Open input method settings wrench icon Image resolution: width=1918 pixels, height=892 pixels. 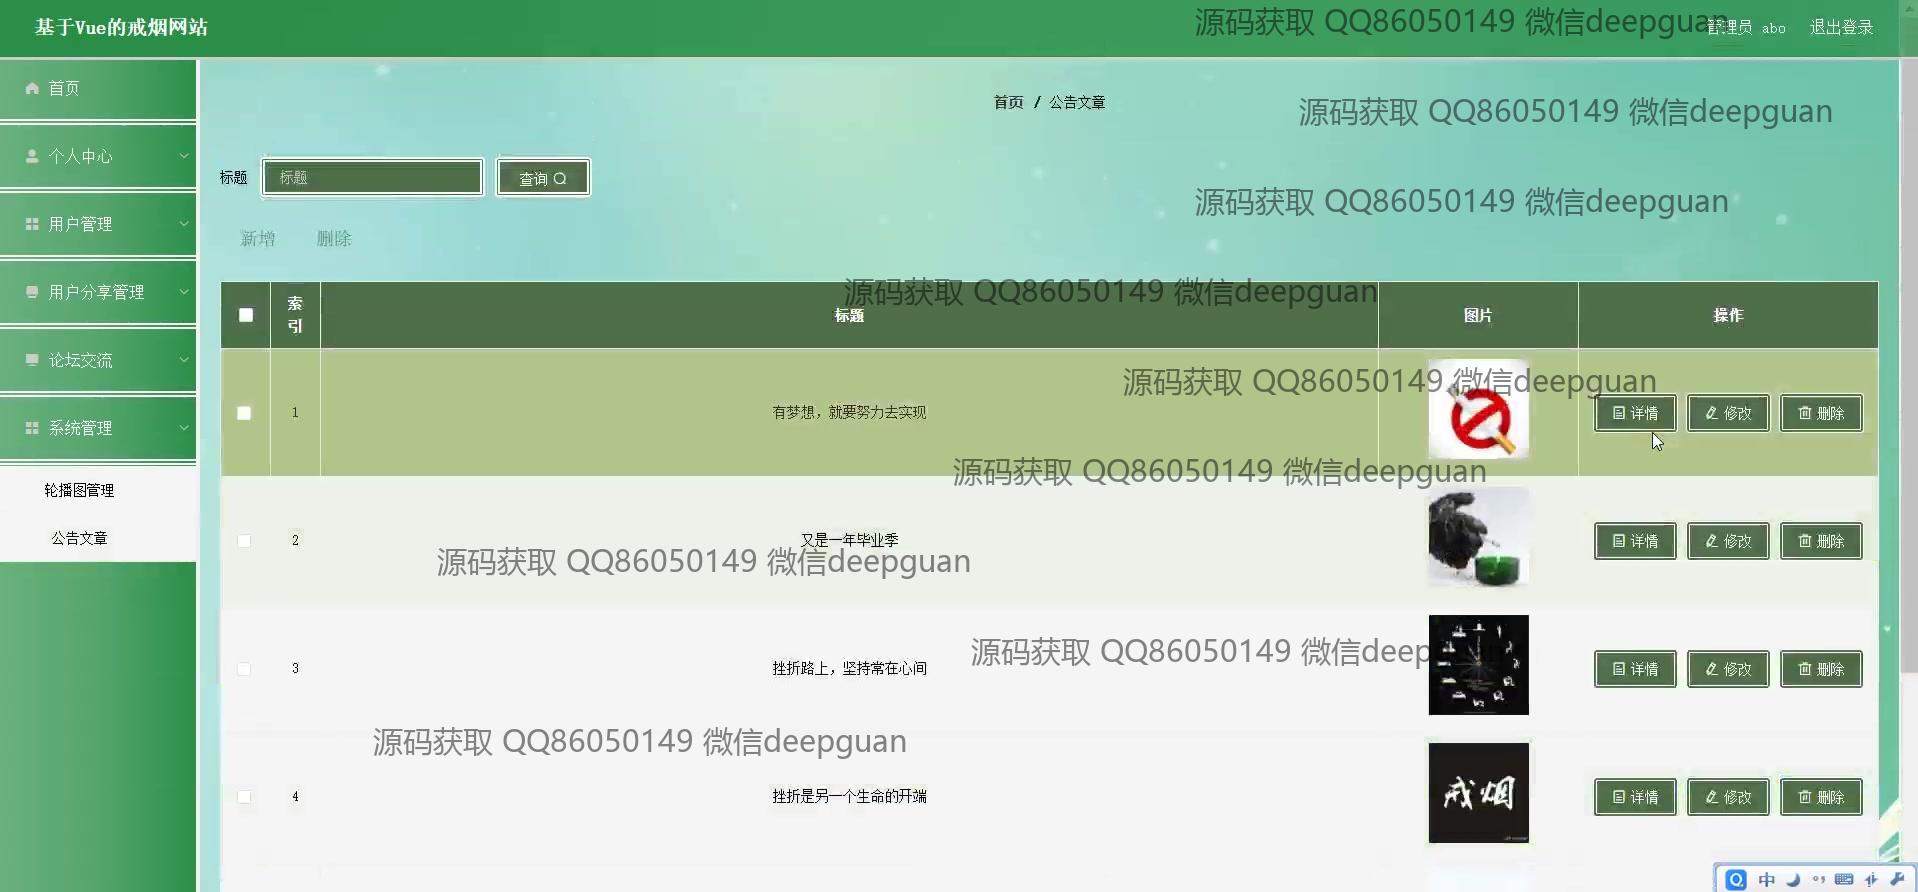pyautogui.click(x=1897, y=880)
